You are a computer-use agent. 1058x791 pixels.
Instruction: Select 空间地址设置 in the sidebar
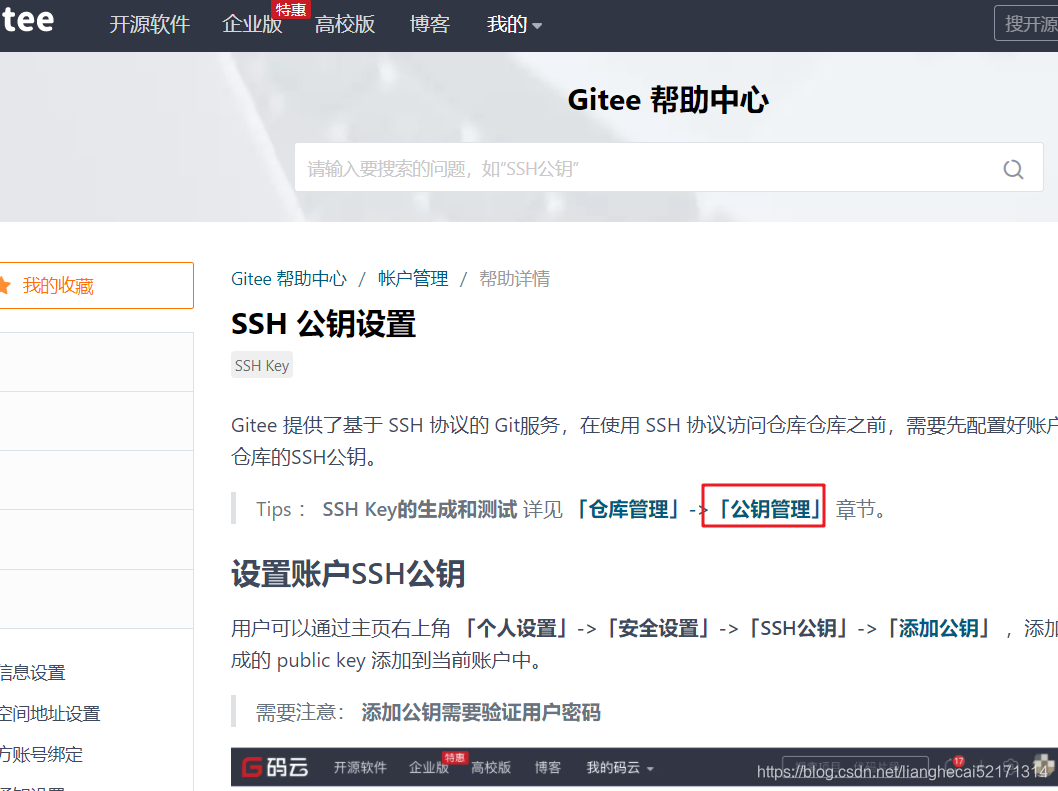[x=50, y=713]
